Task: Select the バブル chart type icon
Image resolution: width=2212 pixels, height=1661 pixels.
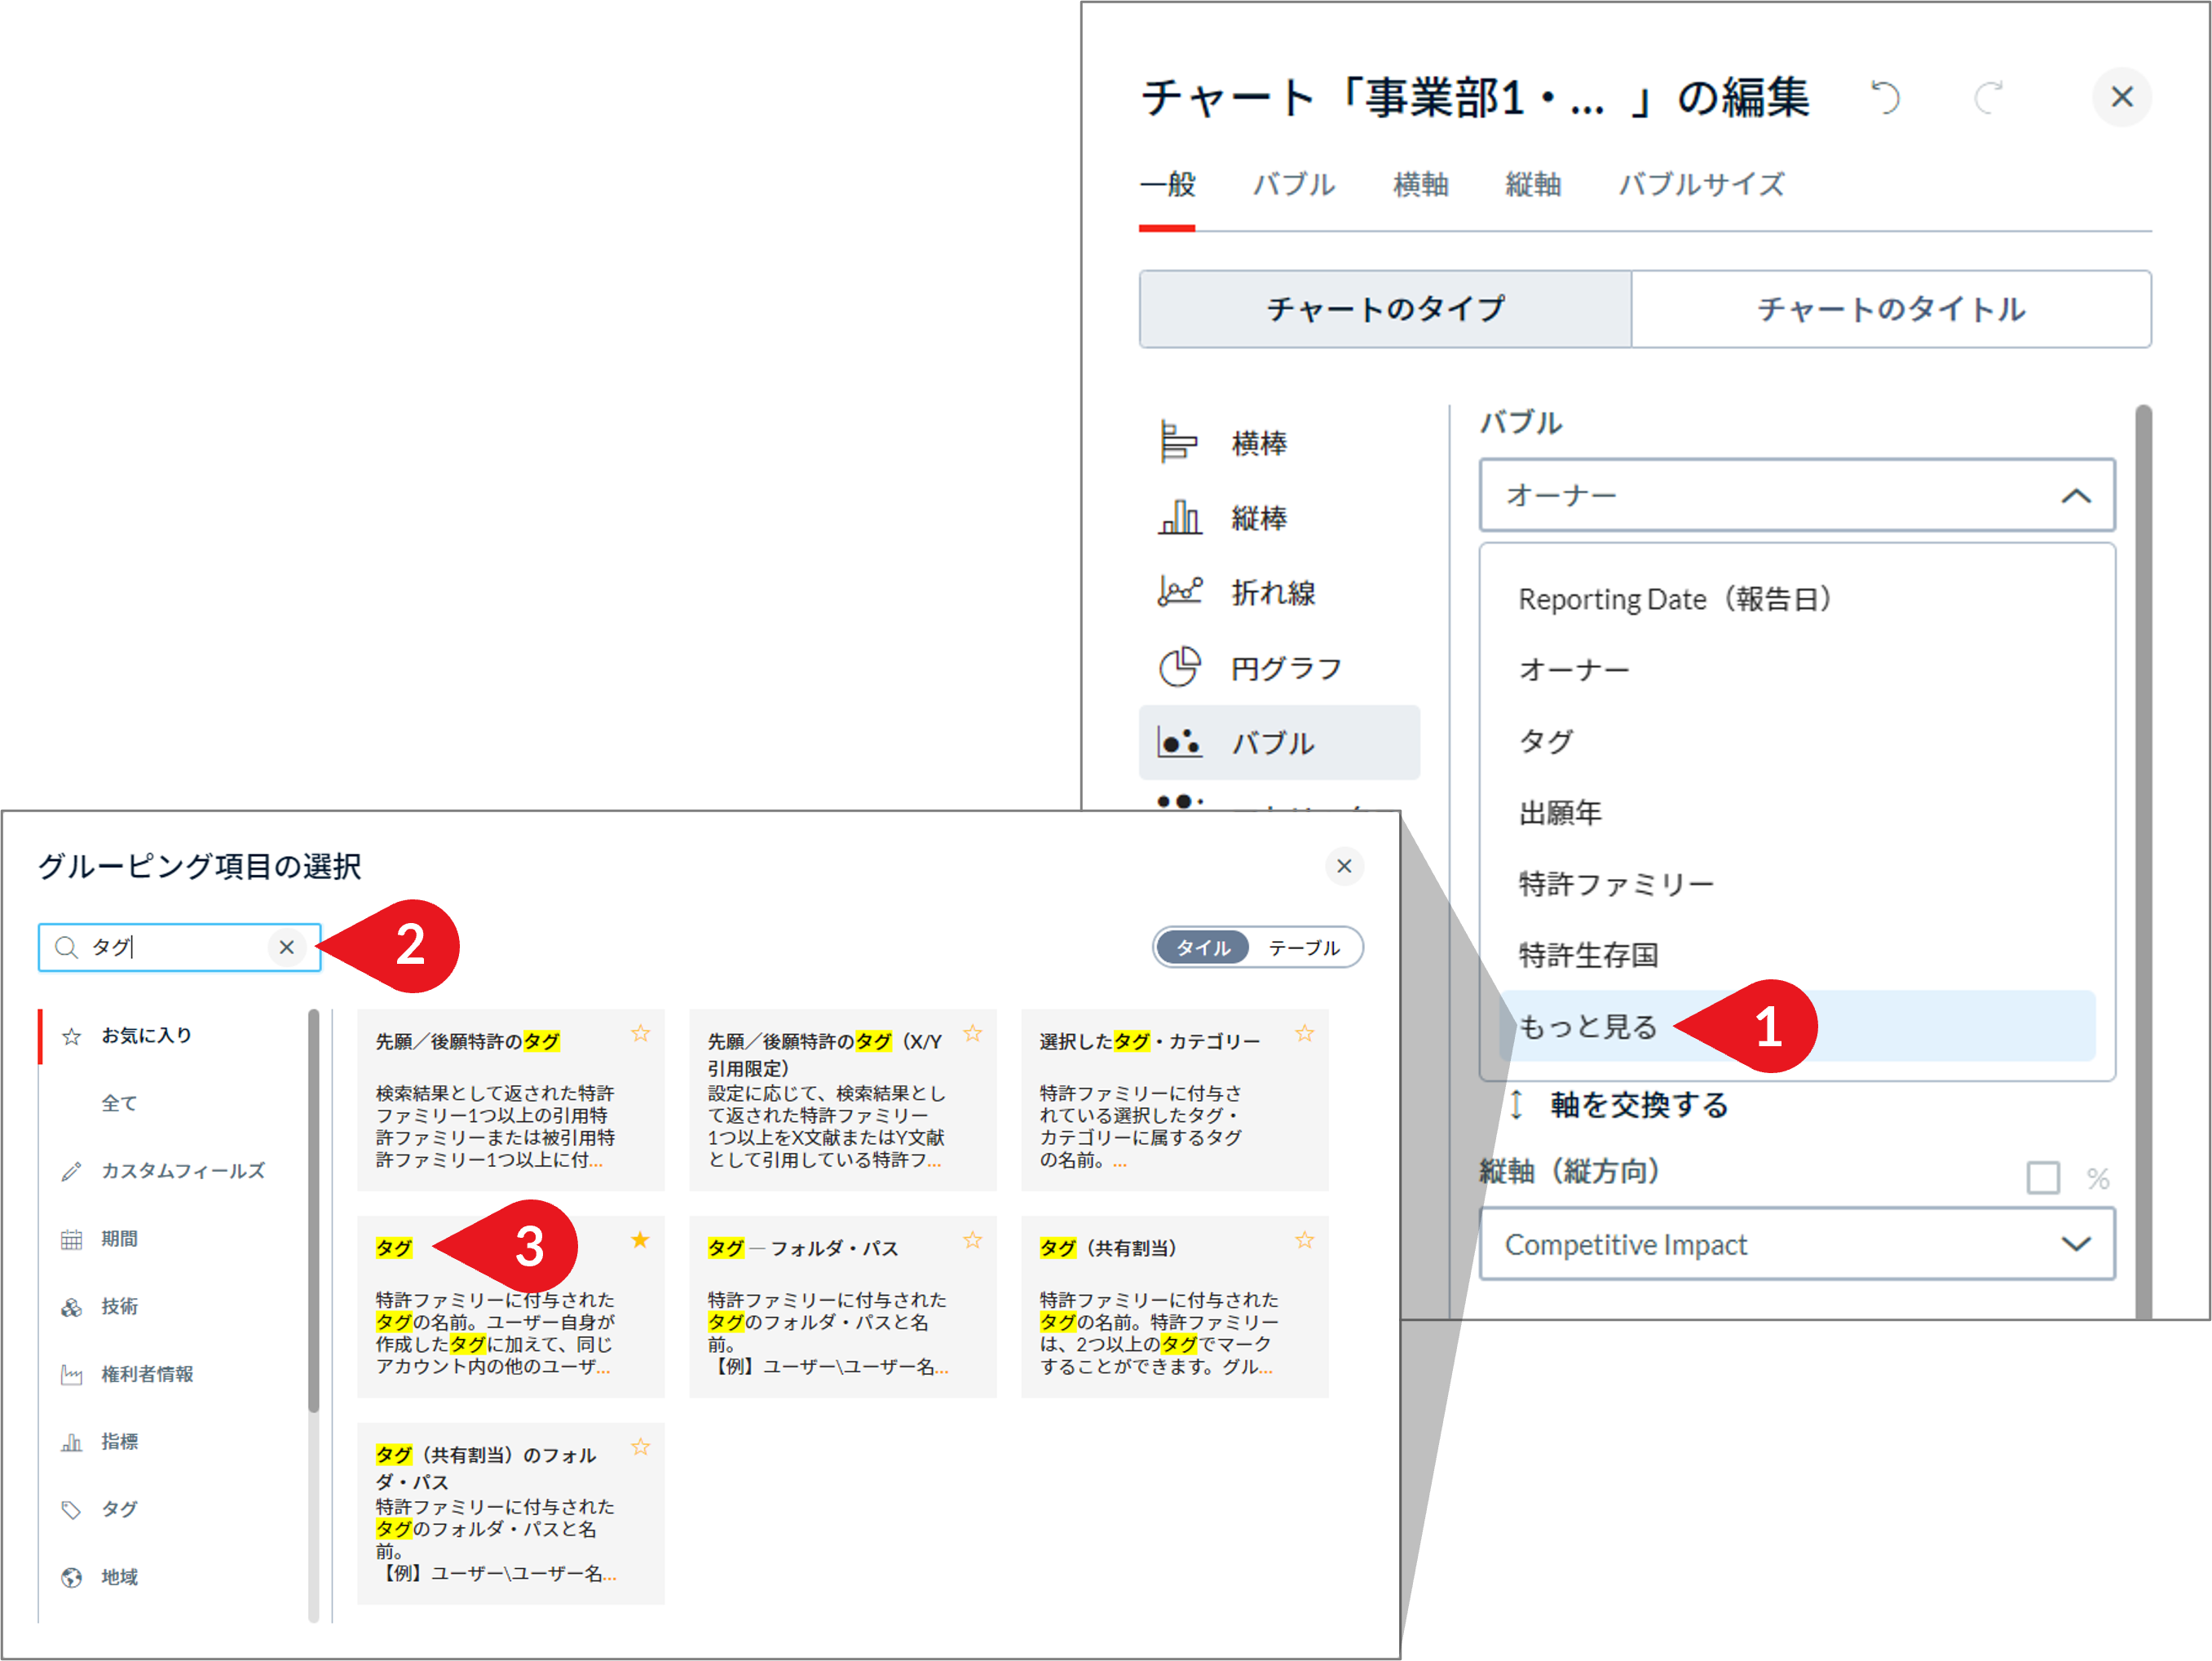Action: 1181,742
